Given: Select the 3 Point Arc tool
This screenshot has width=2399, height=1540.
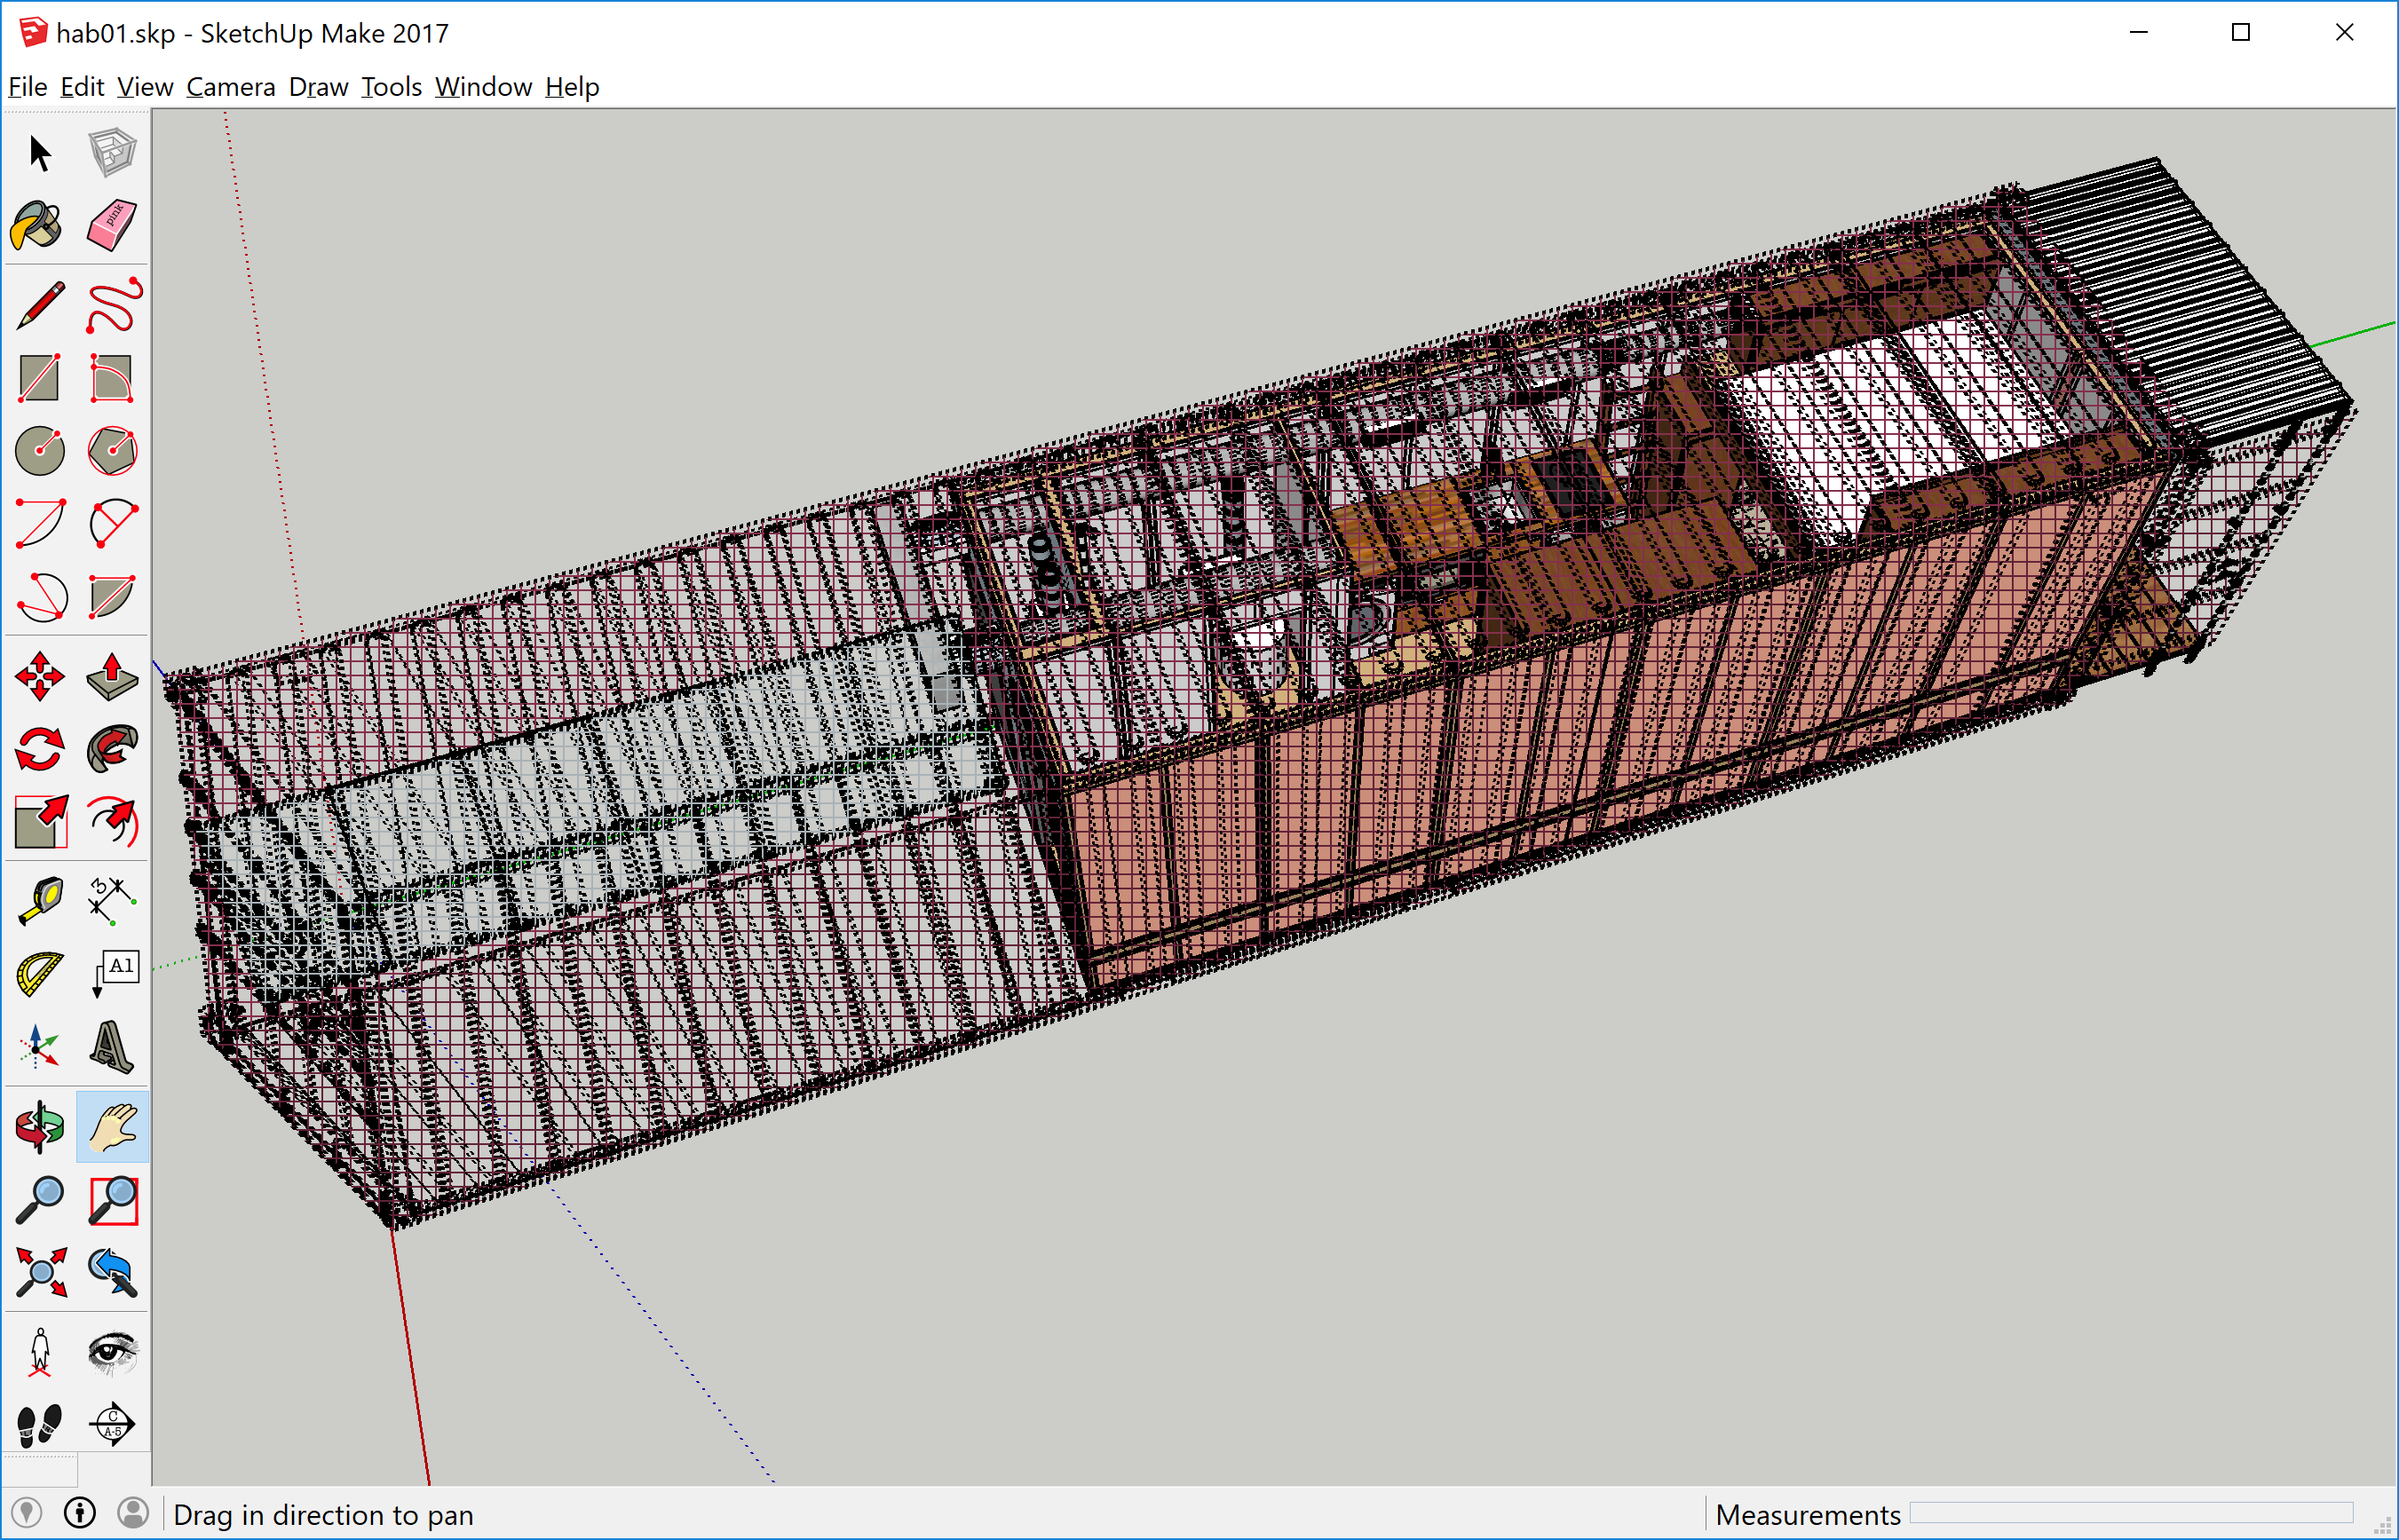Looking at the screenshot, I should 40,597.
